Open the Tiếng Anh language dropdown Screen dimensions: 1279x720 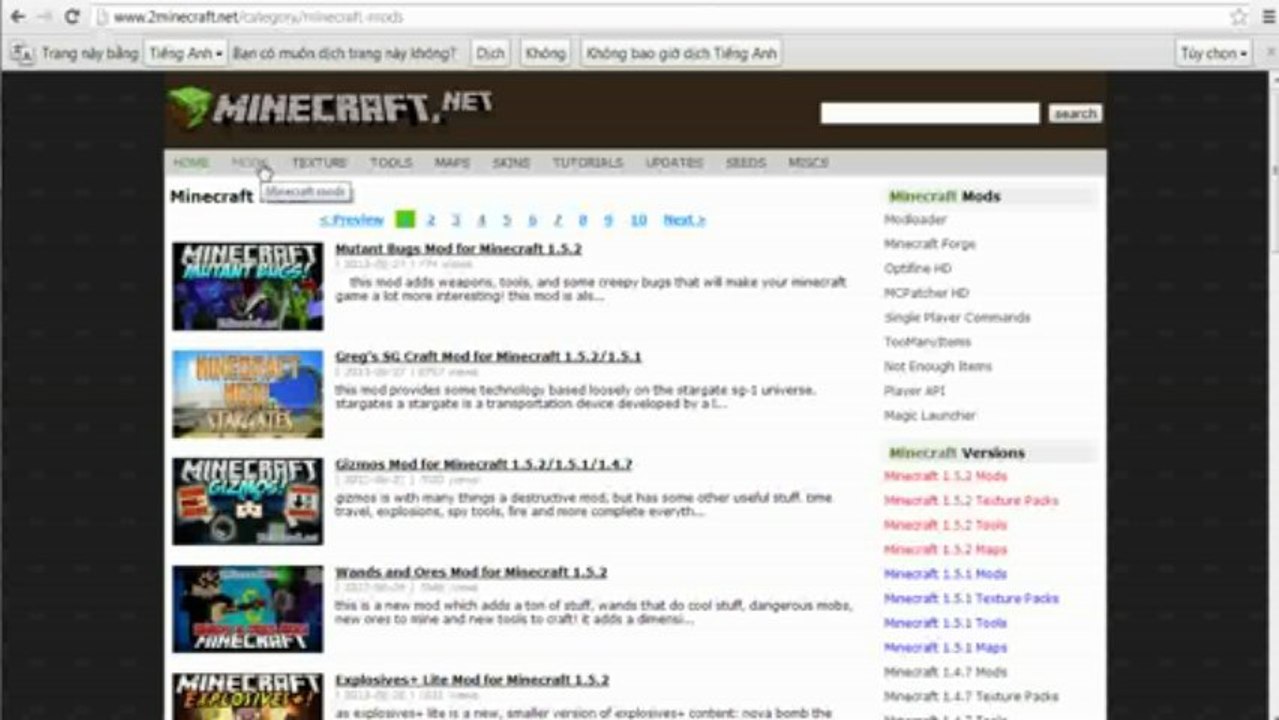[x=186, y=53]
